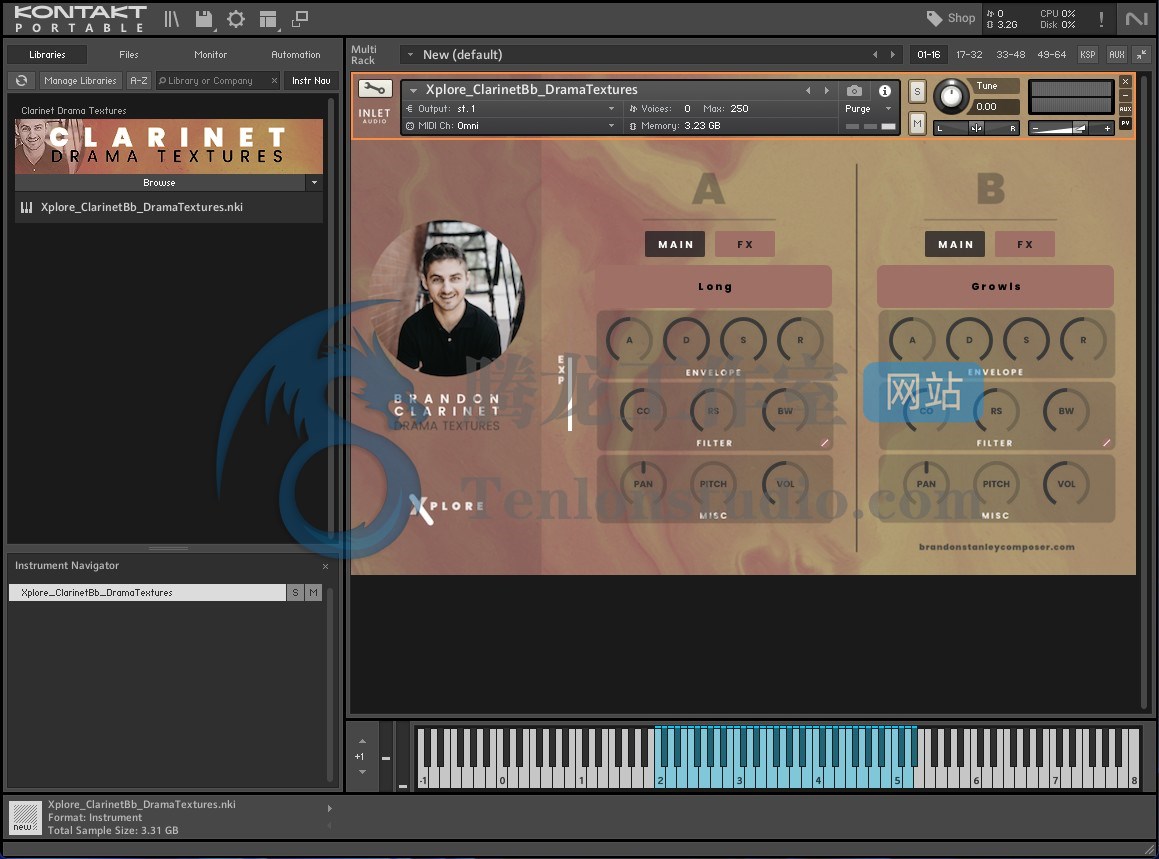Image resolution: width=1159 pixels, height=859 pixels.
Task: Click the exclamation panic button
Action: pyautogui.click(x=1101, y=18)
